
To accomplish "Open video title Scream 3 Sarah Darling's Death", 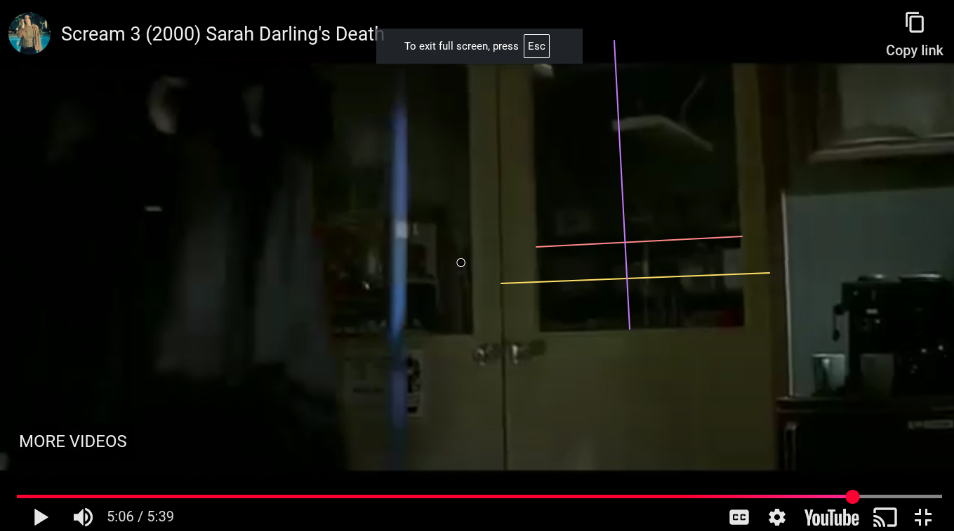I will pyautogui.click(x=222, y=34).
